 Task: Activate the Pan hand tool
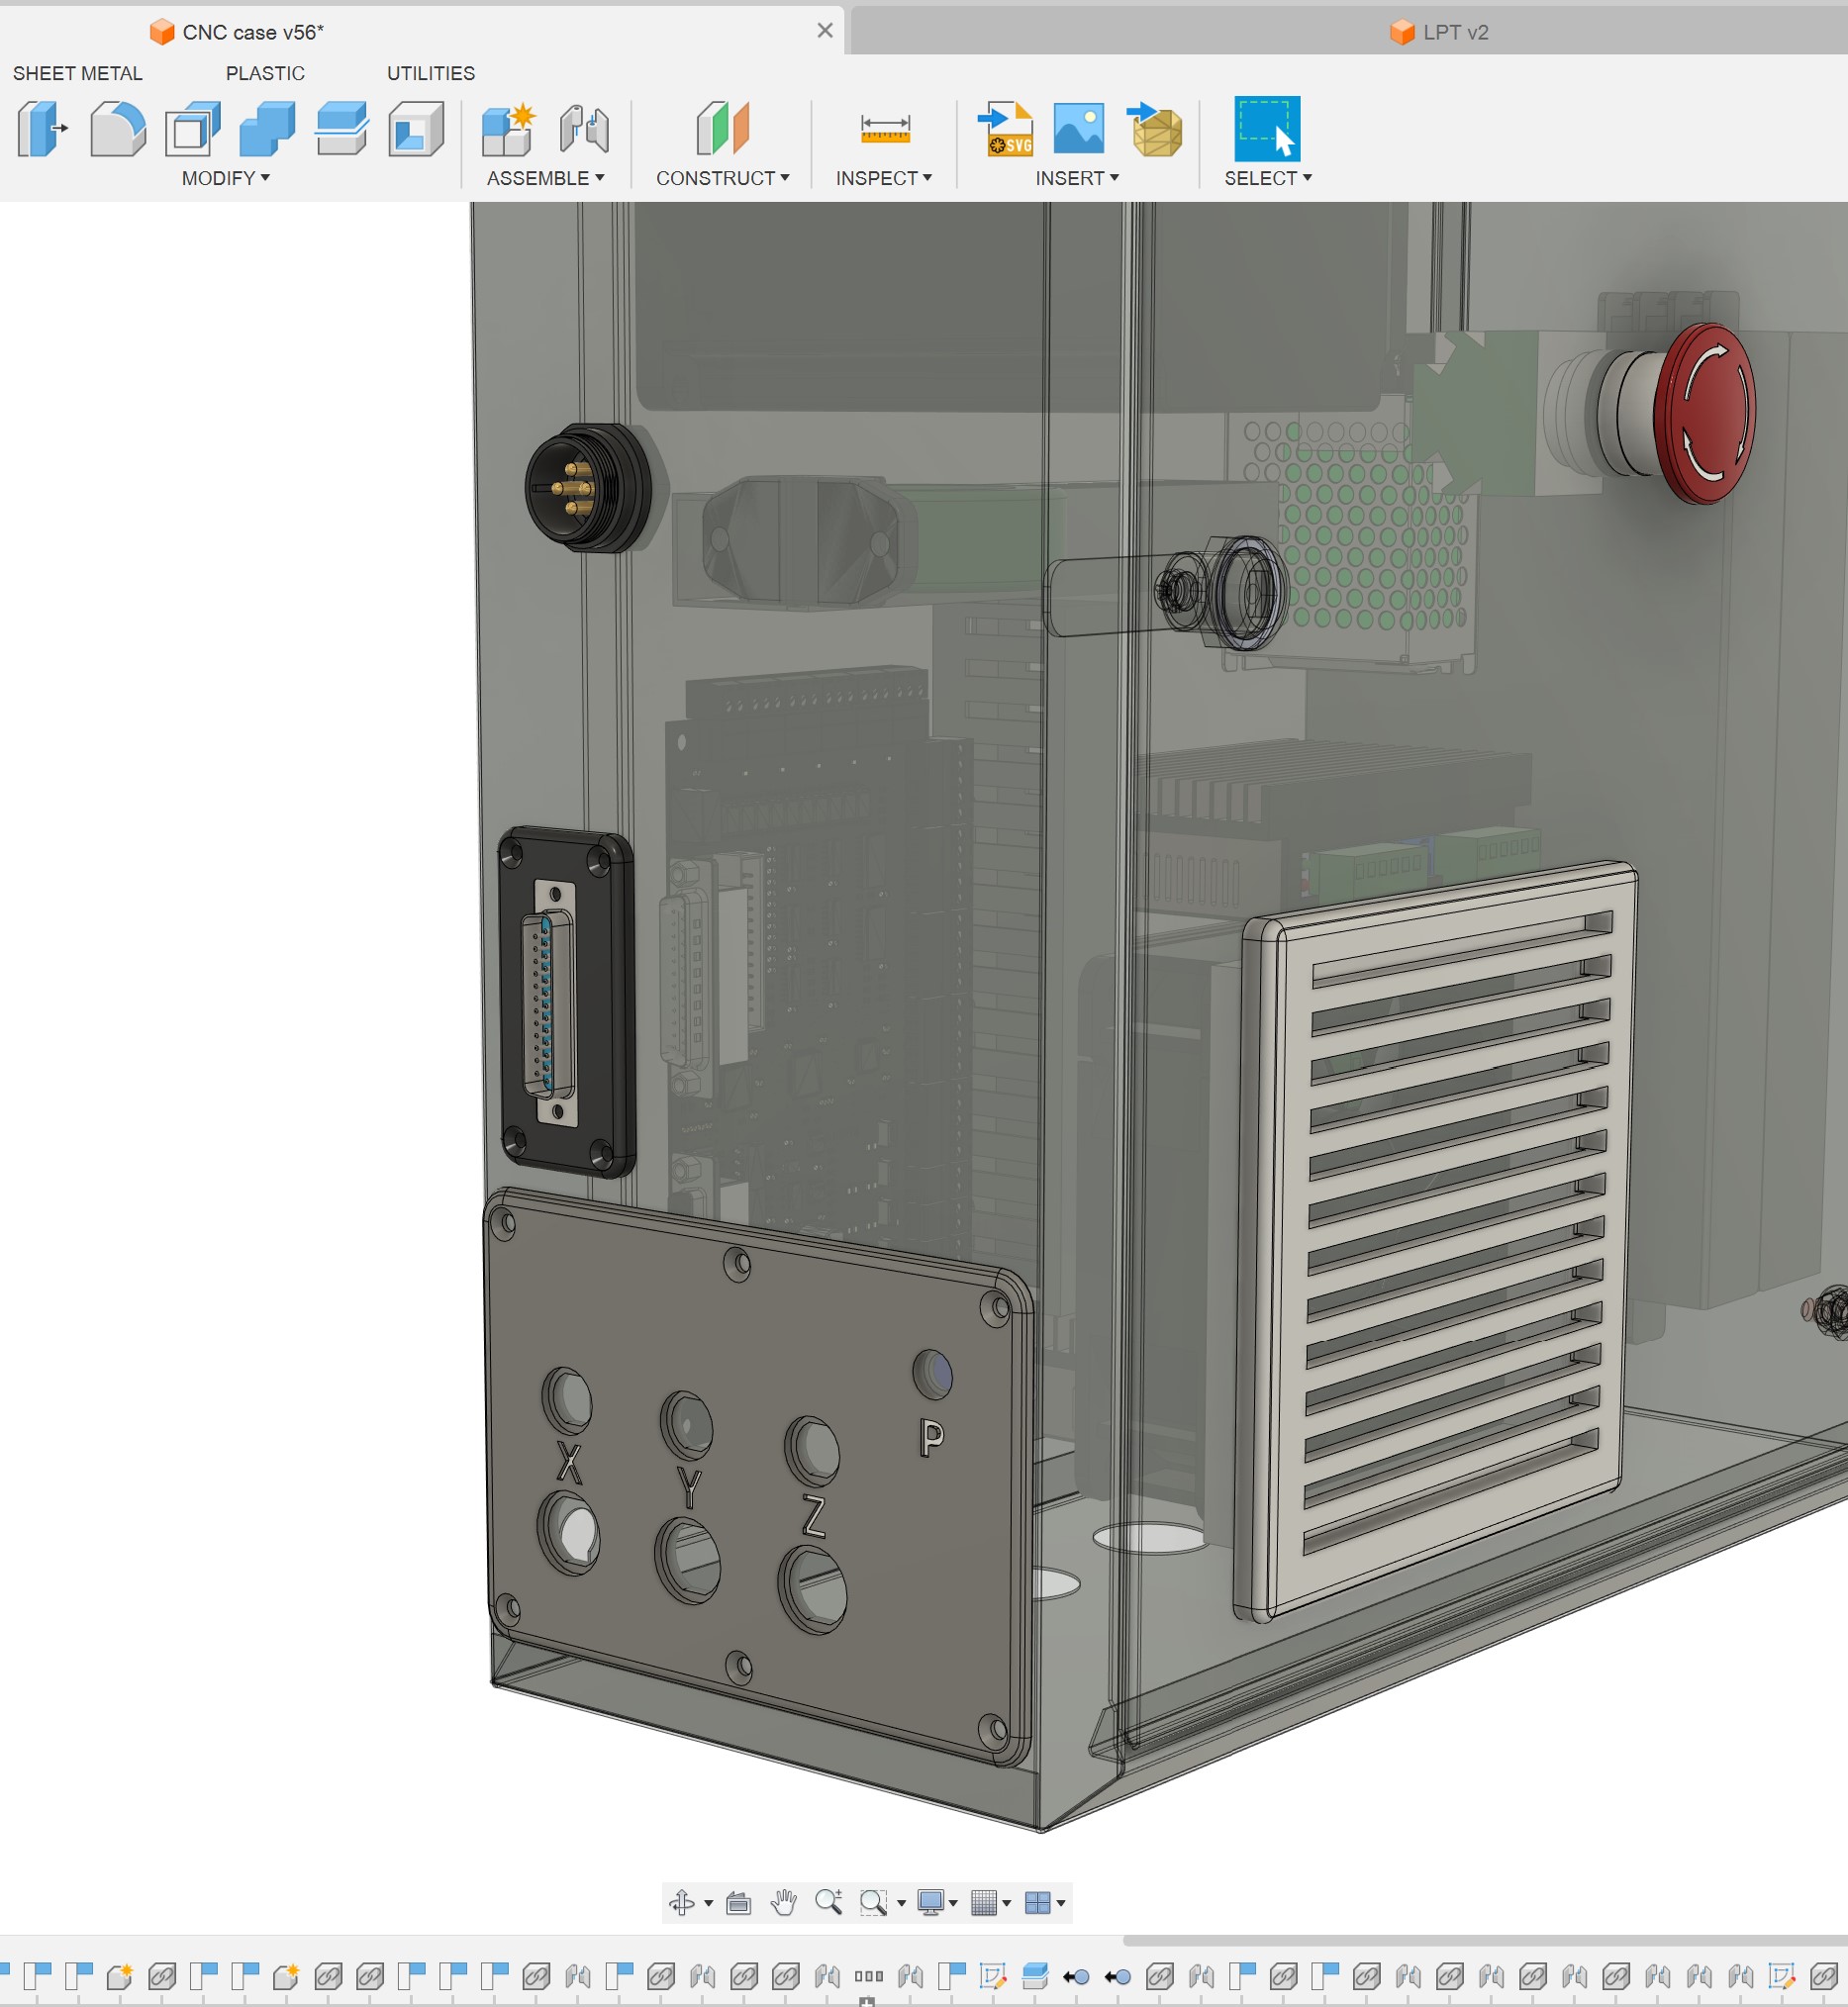point(784,1902)
